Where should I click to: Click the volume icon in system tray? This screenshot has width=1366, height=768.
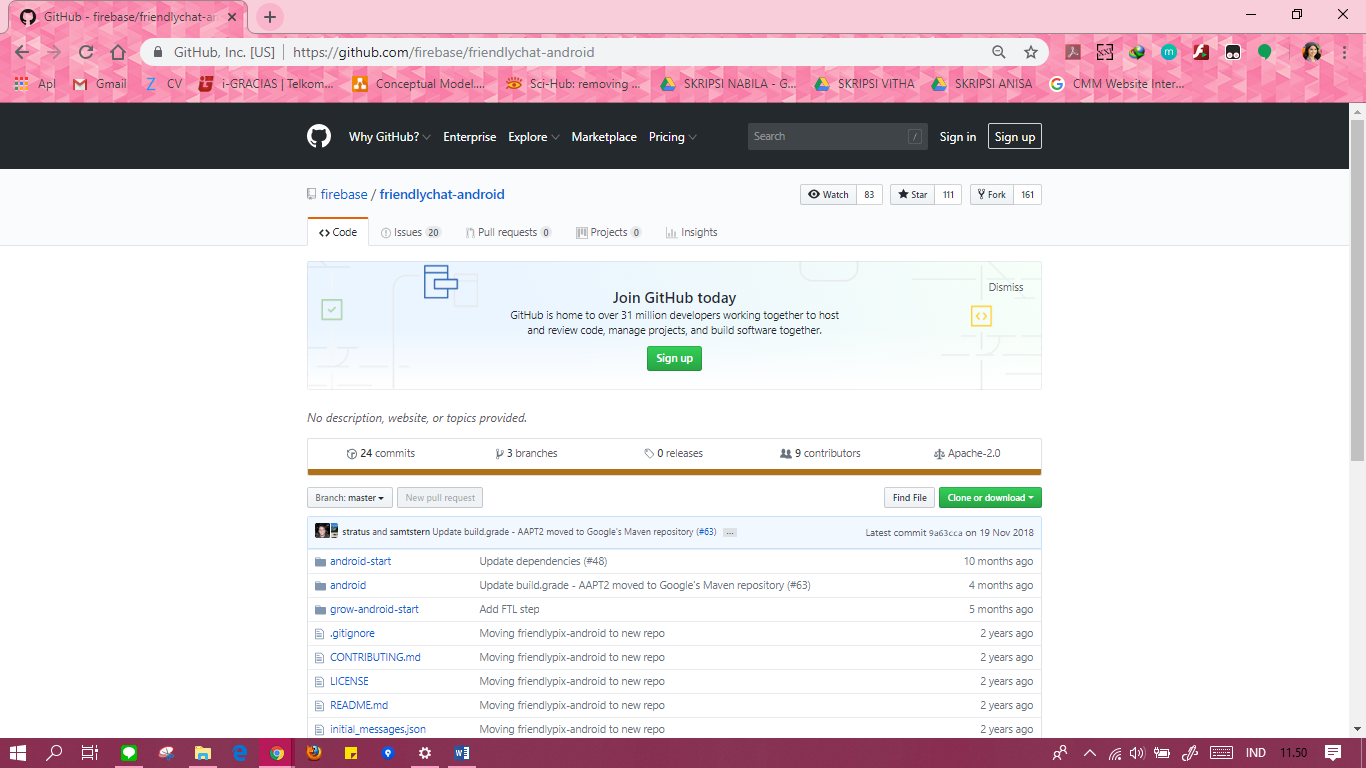click(1136, 753)
